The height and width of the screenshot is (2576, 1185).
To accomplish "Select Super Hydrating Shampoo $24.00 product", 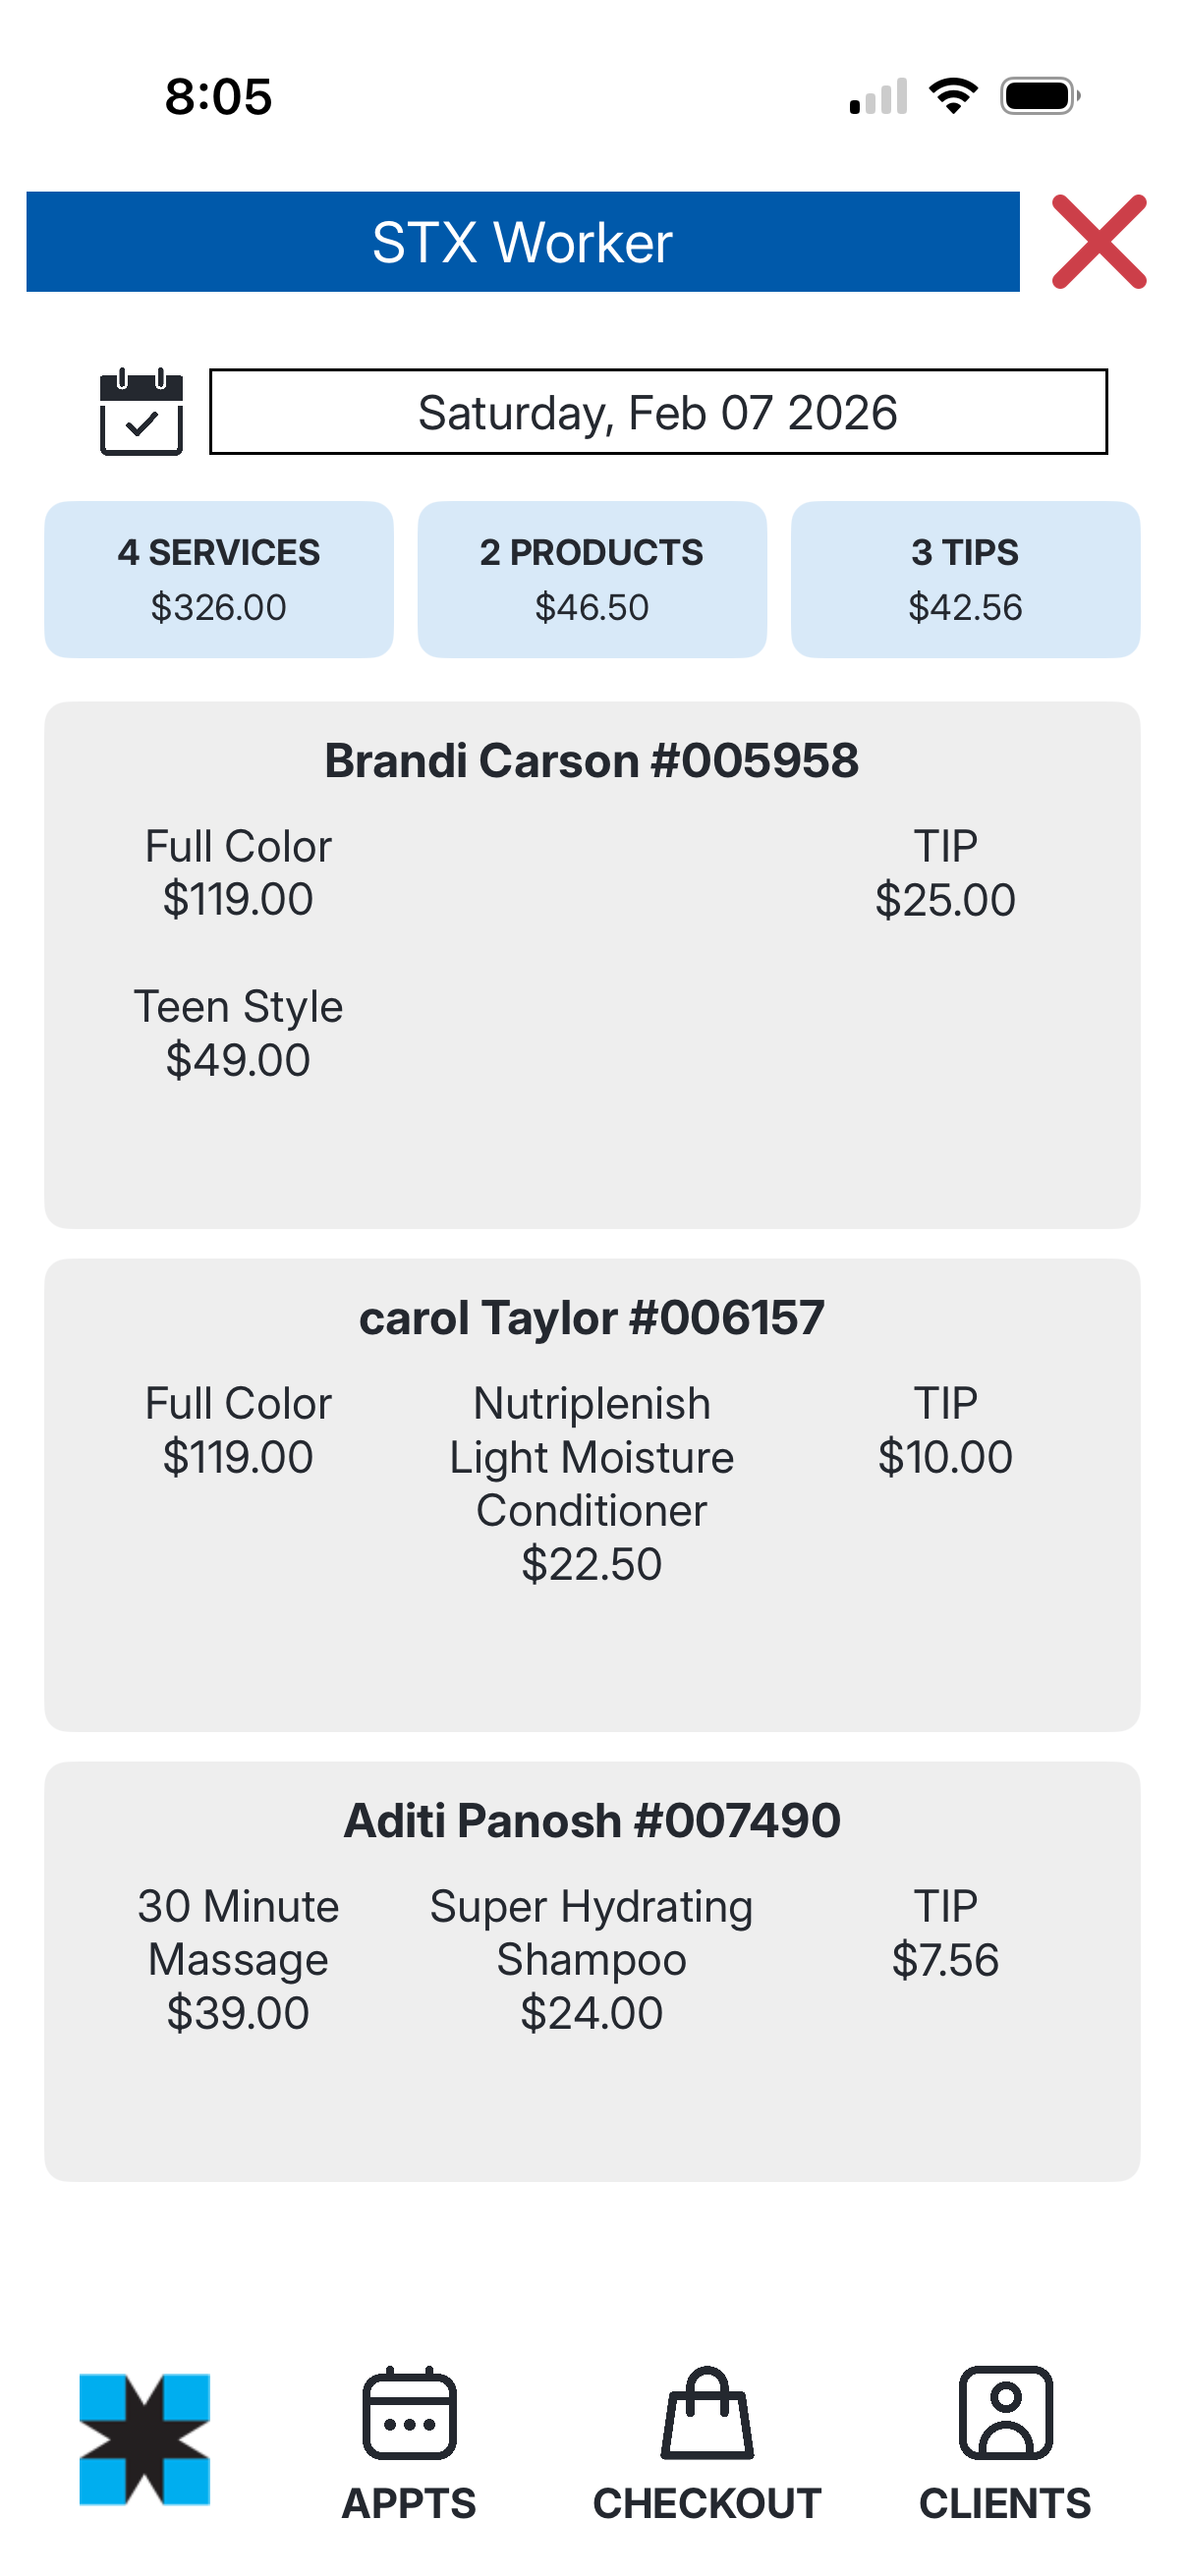I will coord(592,1959).
